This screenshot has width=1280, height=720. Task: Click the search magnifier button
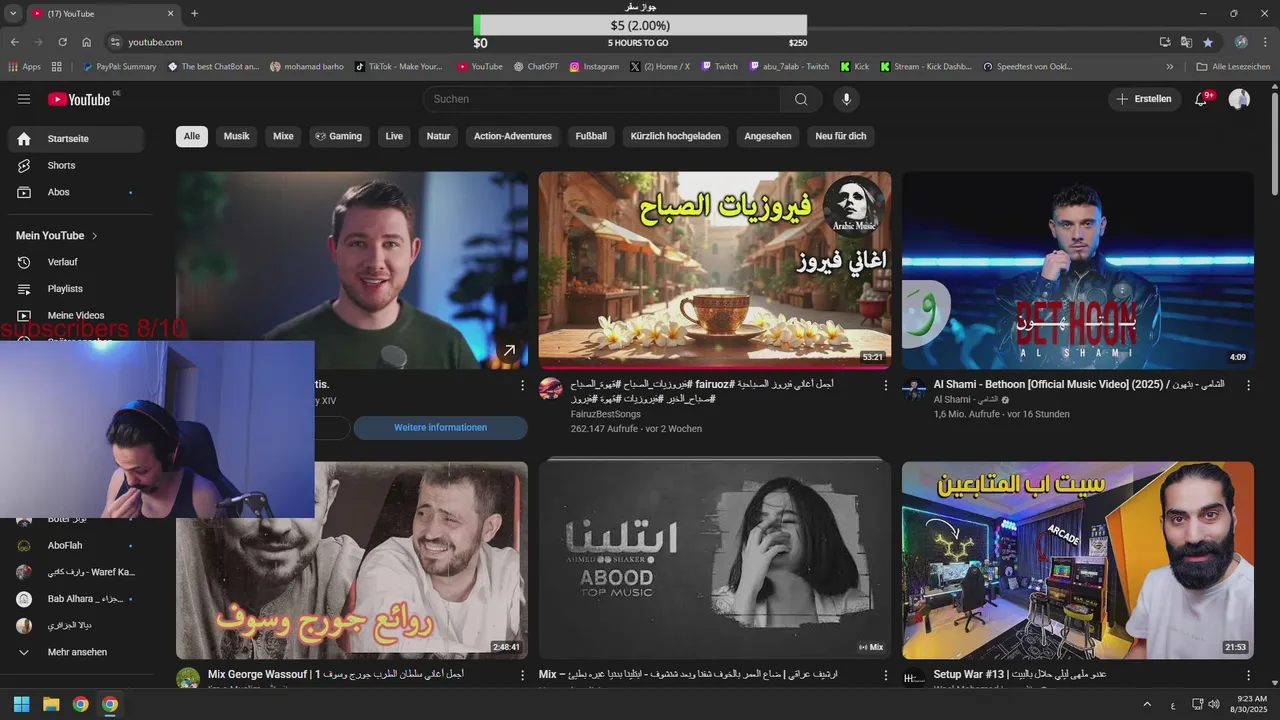[801, 99]
